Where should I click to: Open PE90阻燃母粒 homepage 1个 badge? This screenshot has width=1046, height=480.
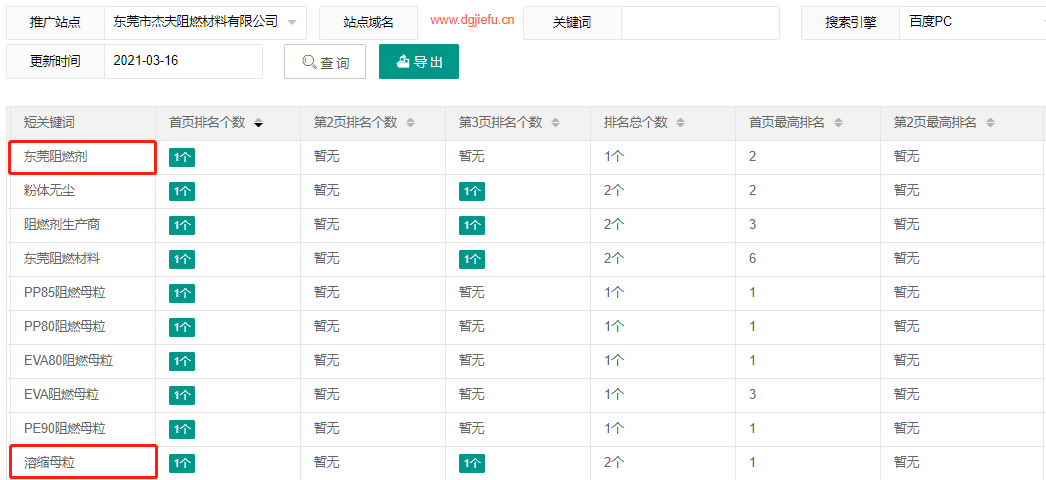point(182,429)
